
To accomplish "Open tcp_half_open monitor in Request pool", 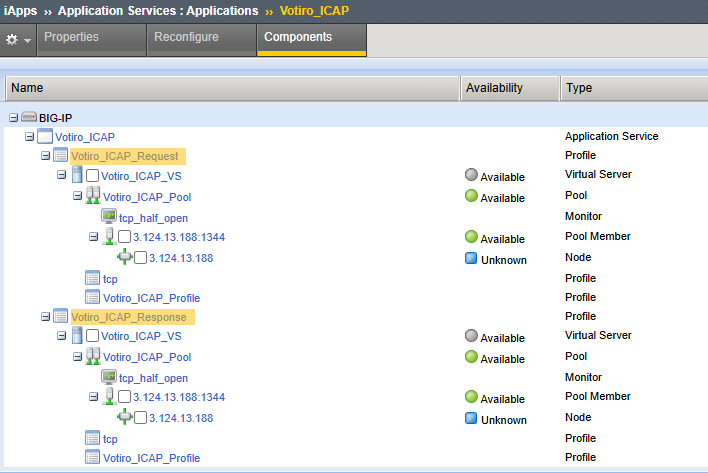I will [x=153, y=218].
